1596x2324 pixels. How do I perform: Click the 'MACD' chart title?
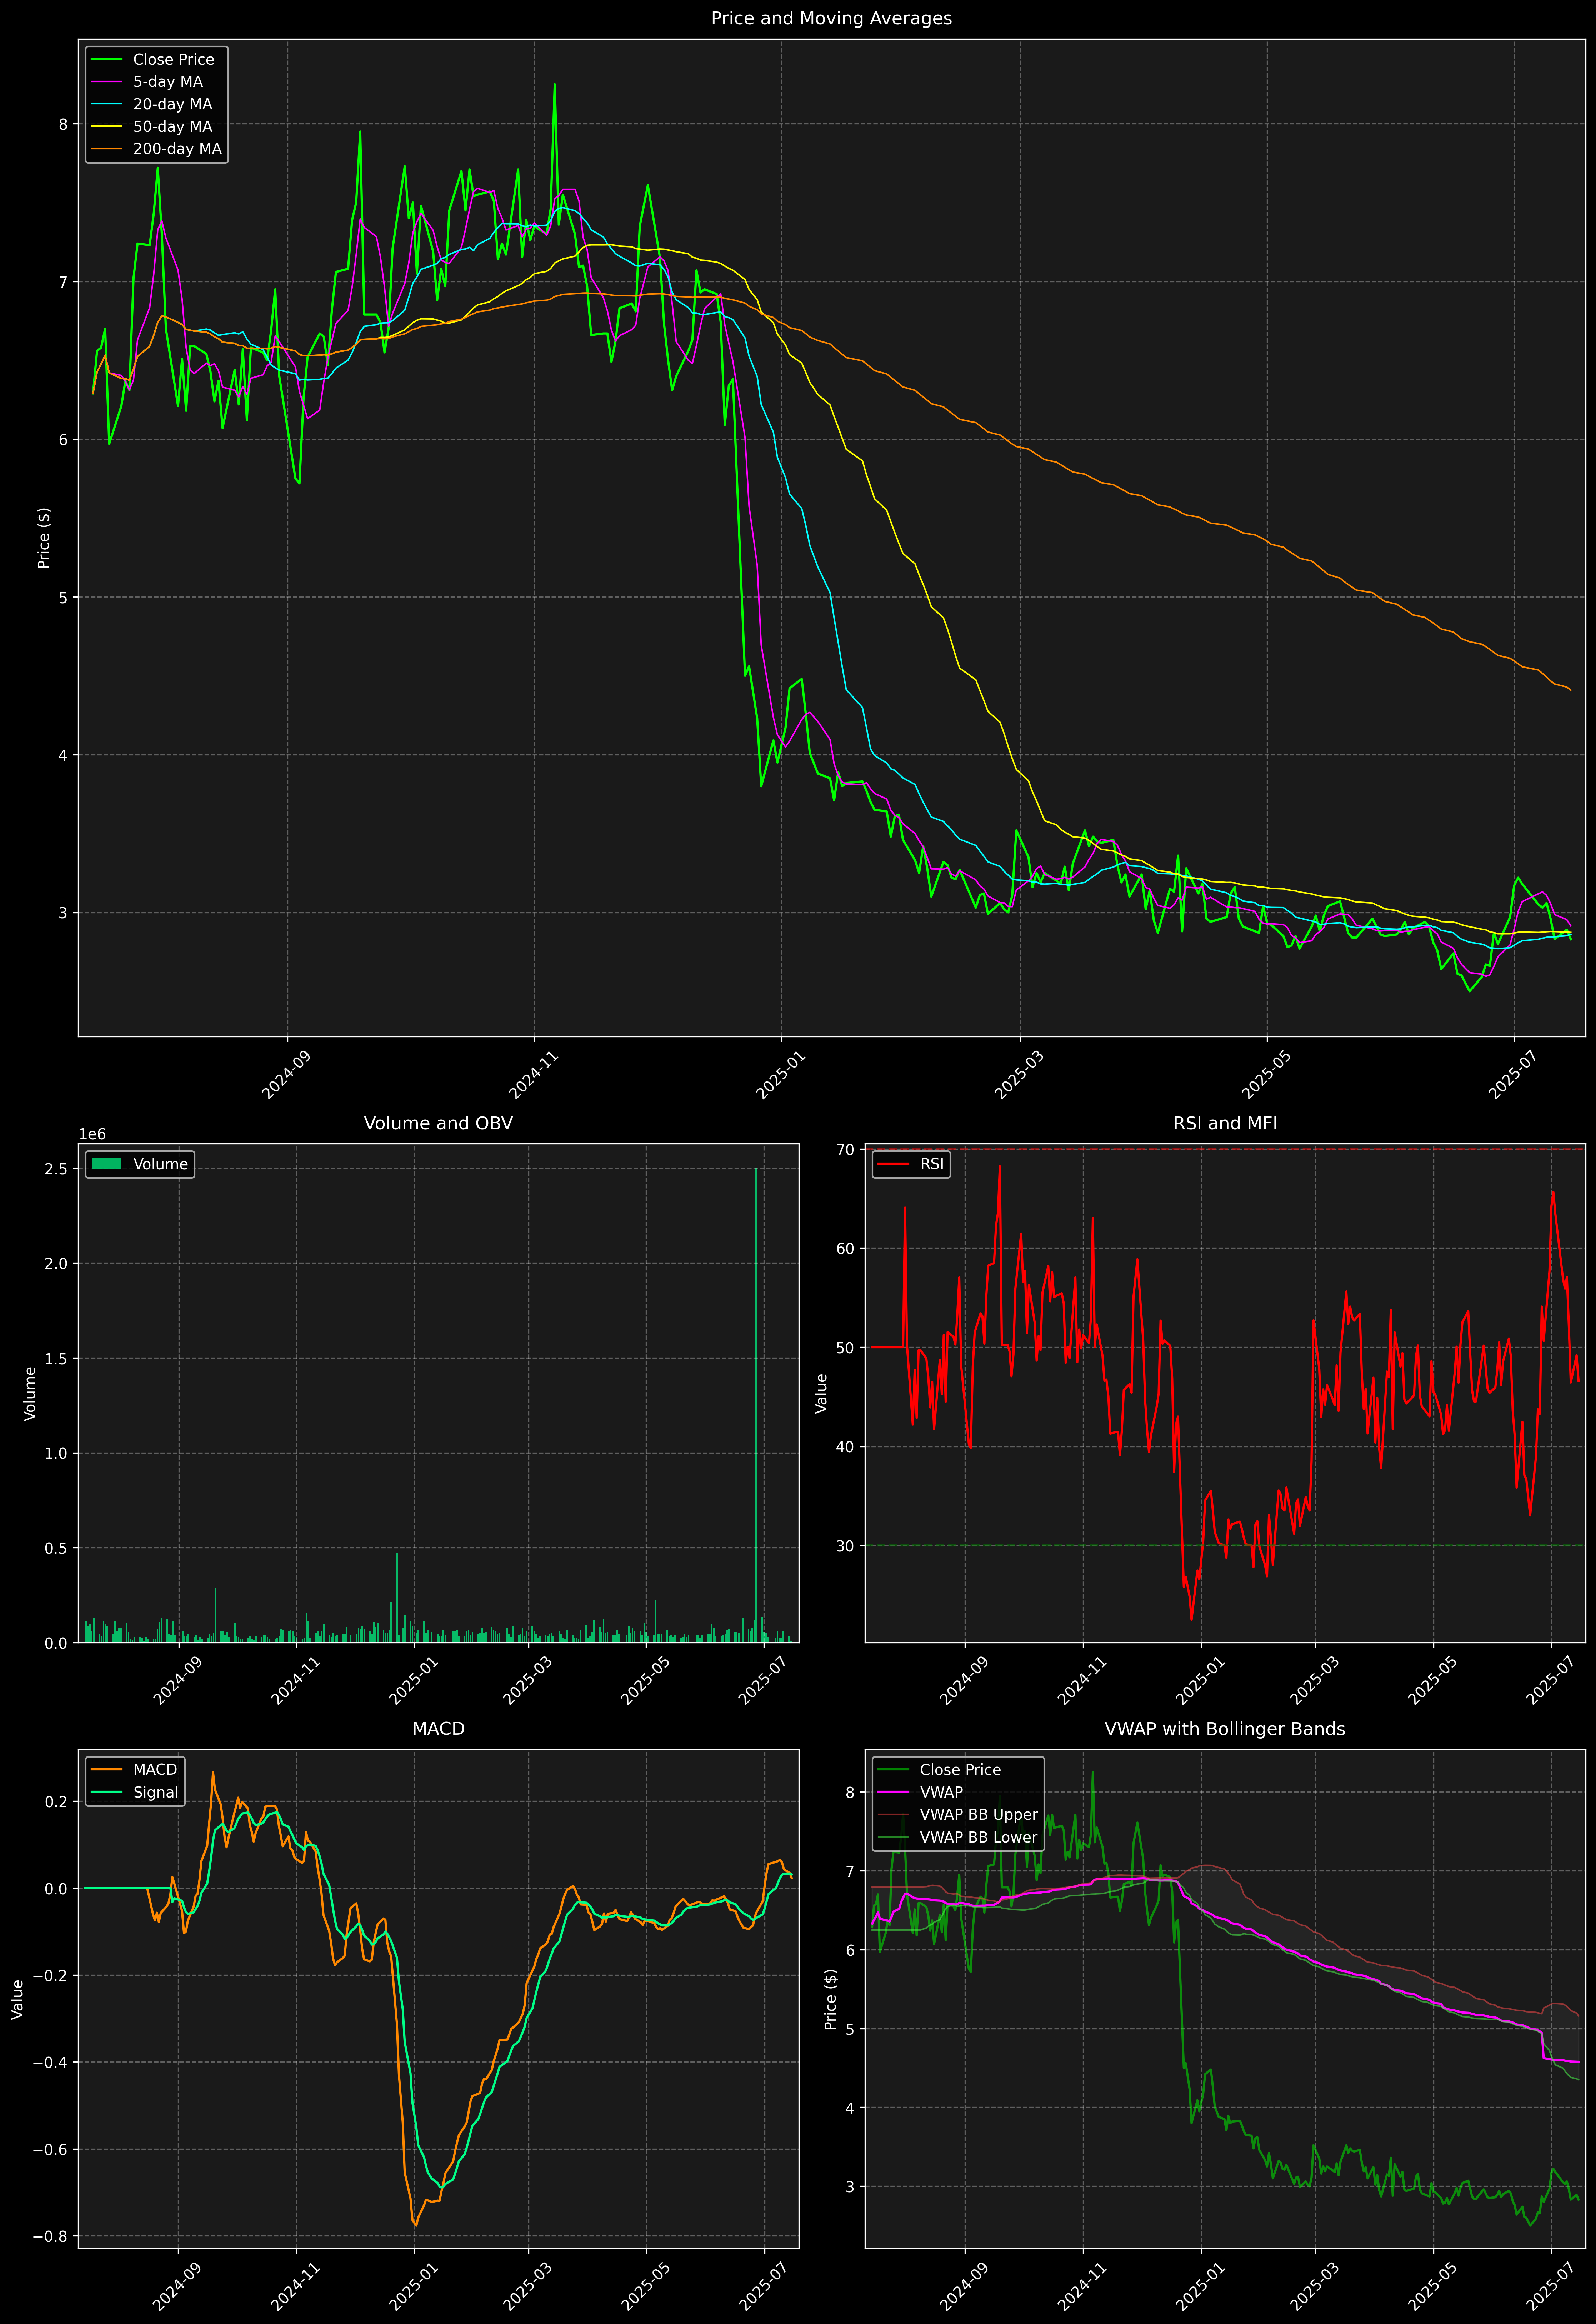pyautogui.click(x=438, y=1729)
